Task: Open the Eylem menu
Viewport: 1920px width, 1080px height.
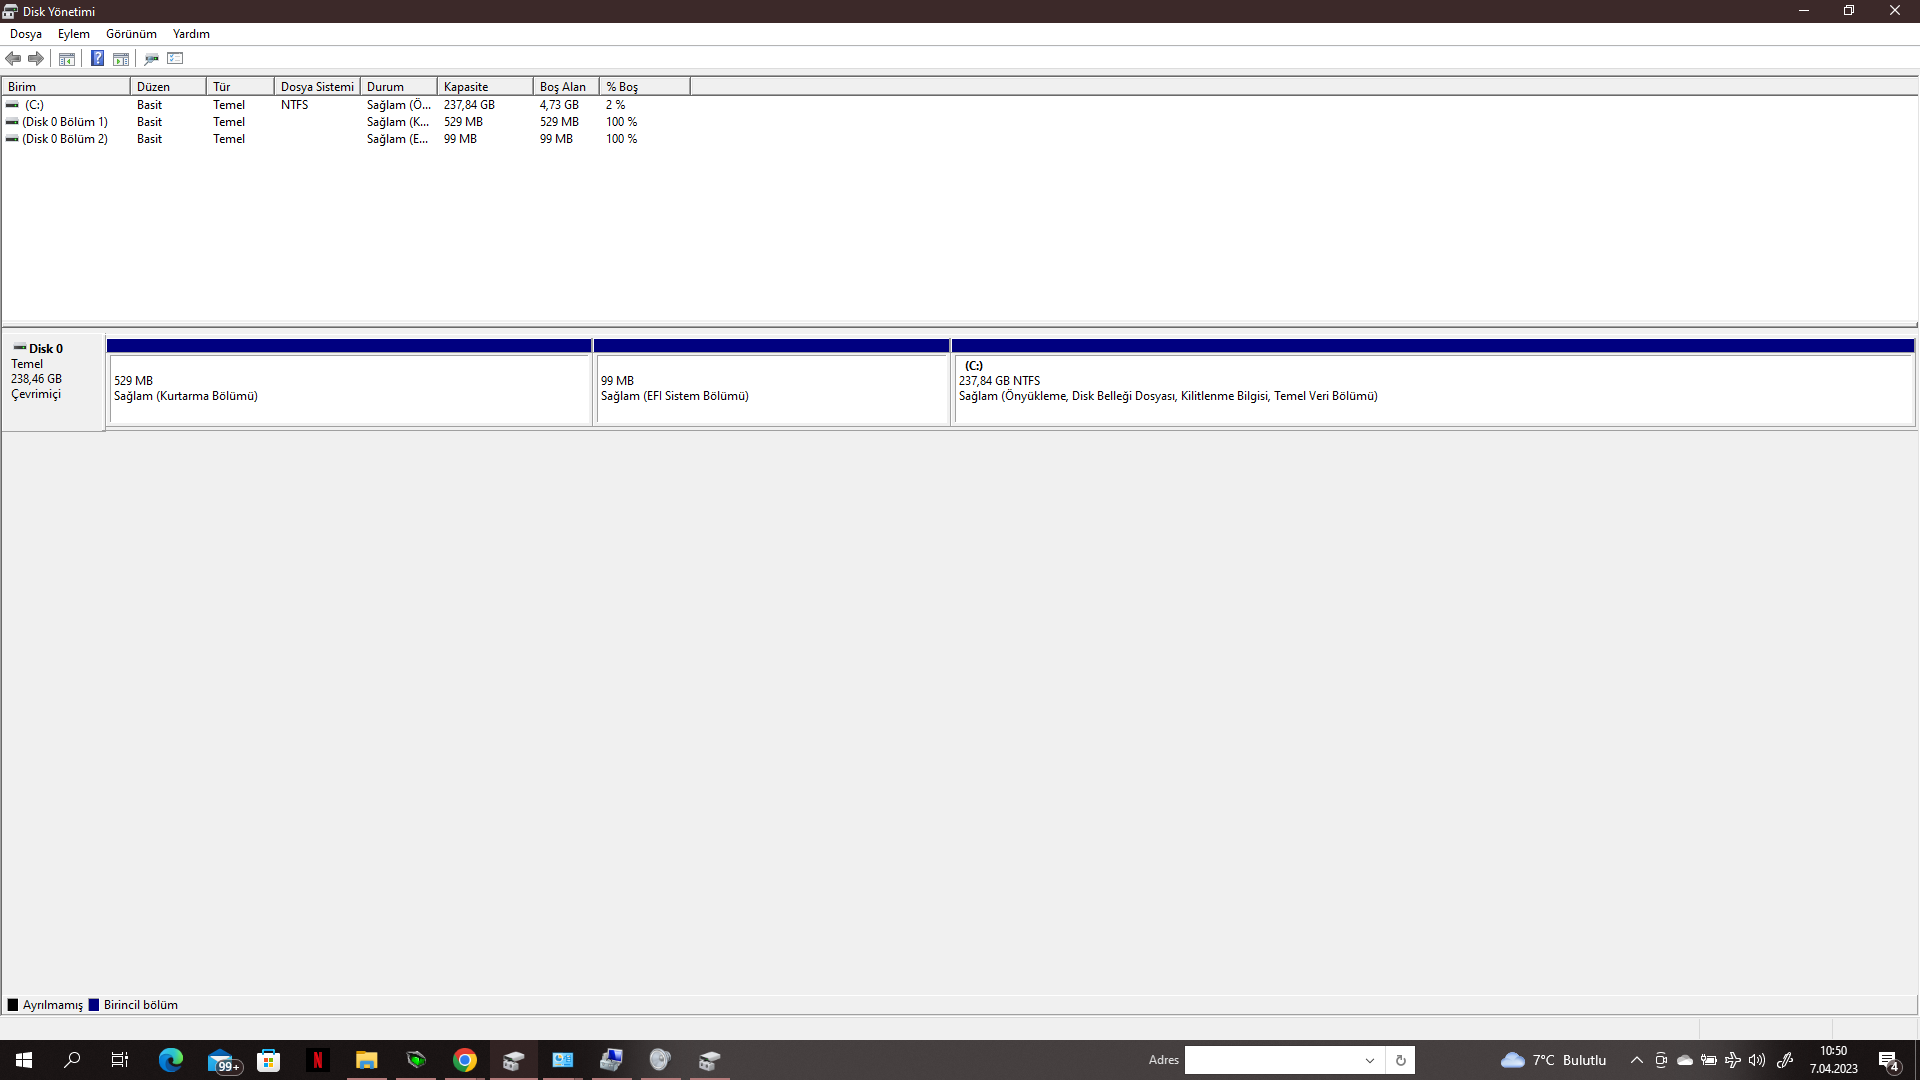Action: 73,34
